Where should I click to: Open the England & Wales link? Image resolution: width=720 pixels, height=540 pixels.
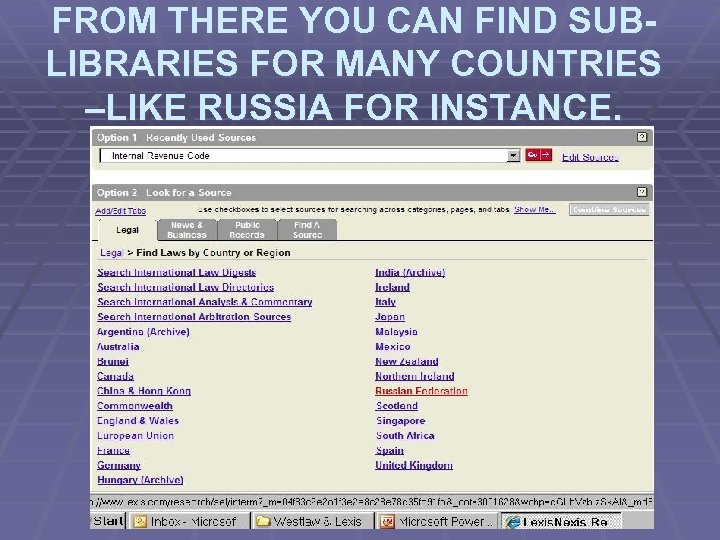(x=138, y=421)
